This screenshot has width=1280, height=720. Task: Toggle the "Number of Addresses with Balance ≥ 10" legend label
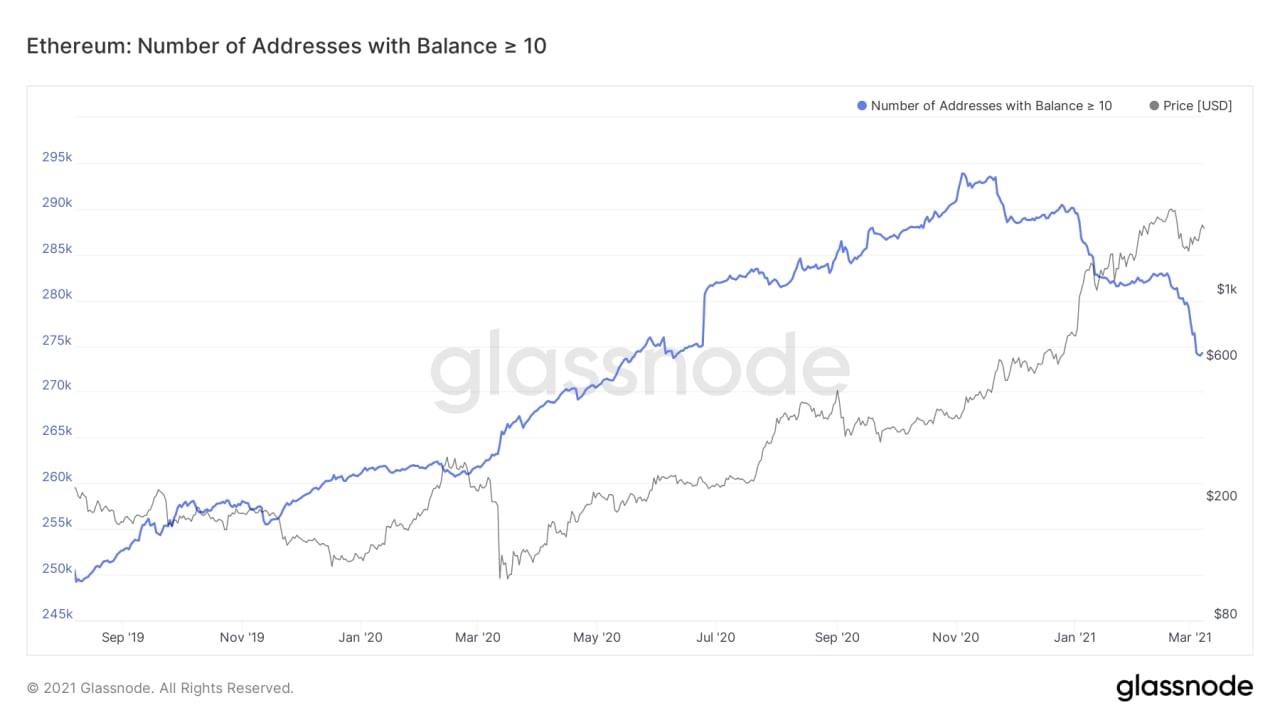[990, 106]
